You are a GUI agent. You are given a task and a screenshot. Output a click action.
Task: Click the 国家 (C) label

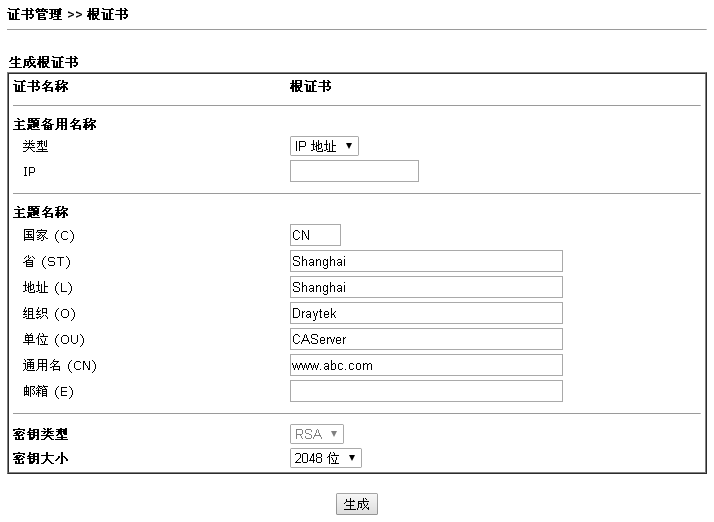coord(49,235)
